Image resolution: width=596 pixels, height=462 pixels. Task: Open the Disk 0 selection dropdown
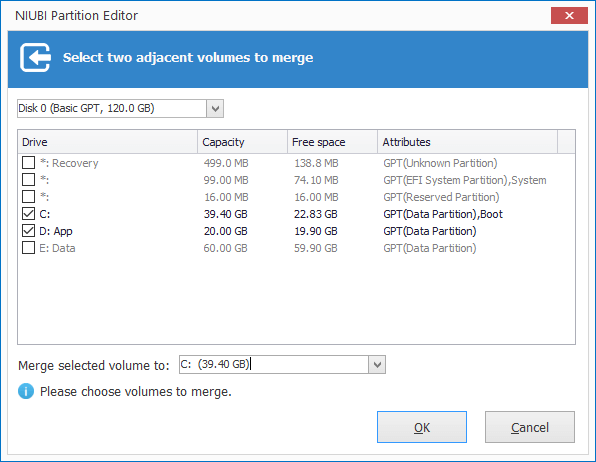pyautogui.click(x=215, y=109)
